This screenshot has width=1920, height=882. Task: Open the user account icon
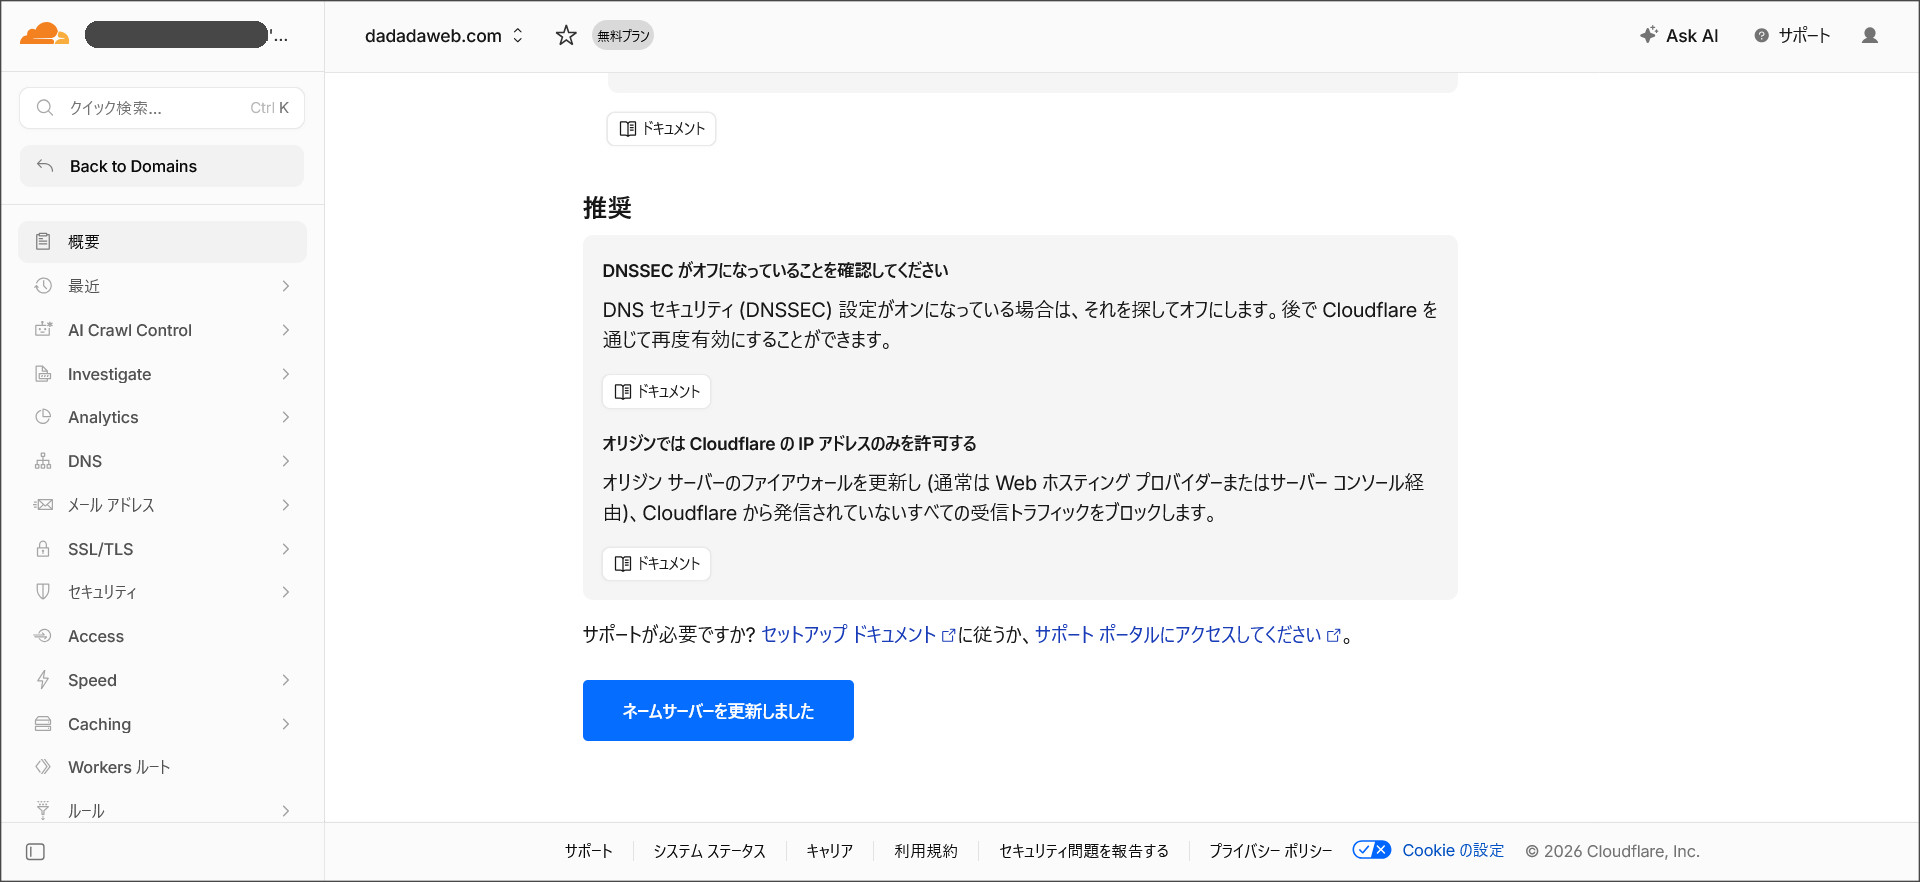click(1870, 36)
